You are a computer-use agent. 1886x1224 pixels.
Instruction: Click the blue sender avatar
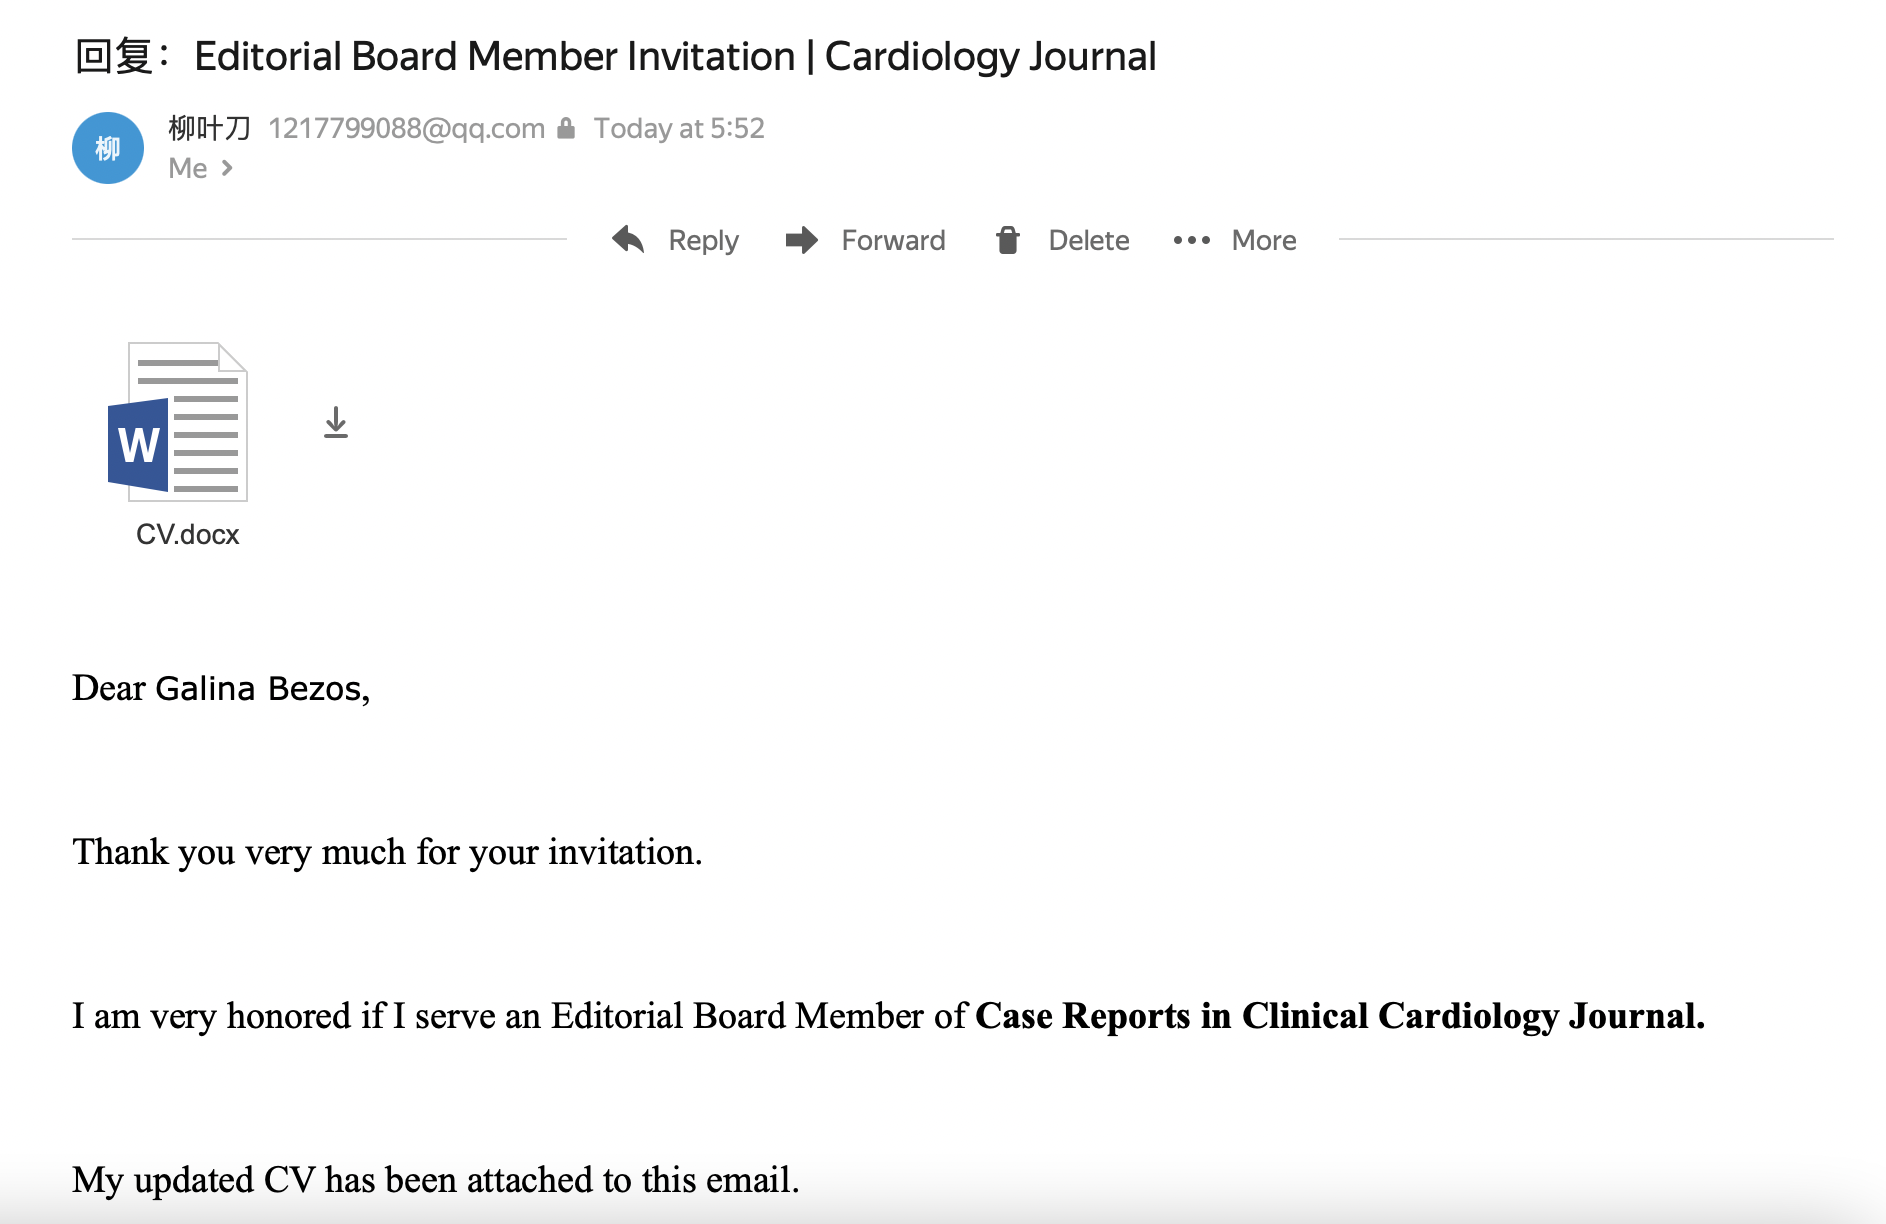pyautogui.click(x=108, y=148)
